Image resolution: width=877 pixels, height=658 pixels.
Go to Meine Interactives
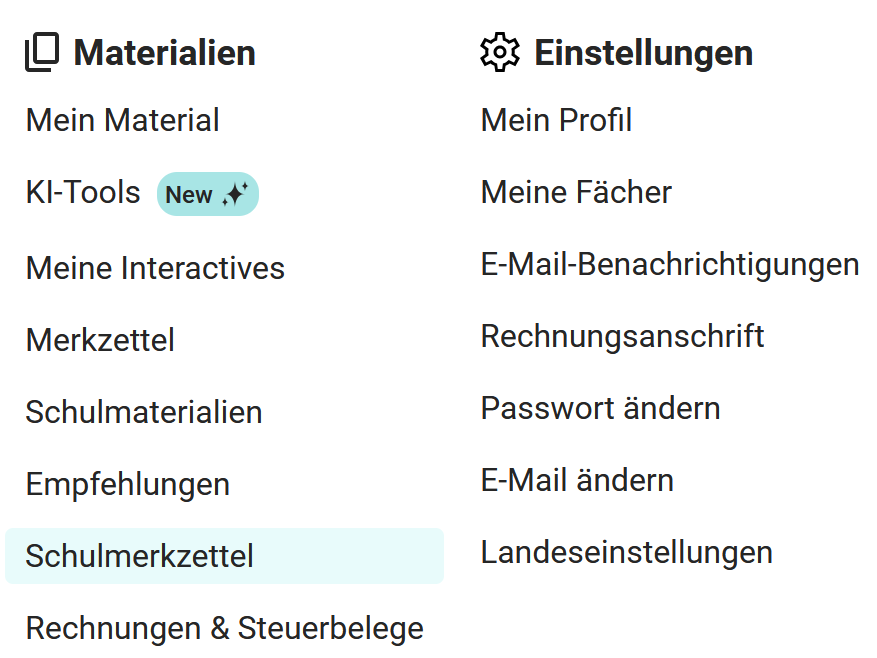pyautogui.click(x=155, y=268)
